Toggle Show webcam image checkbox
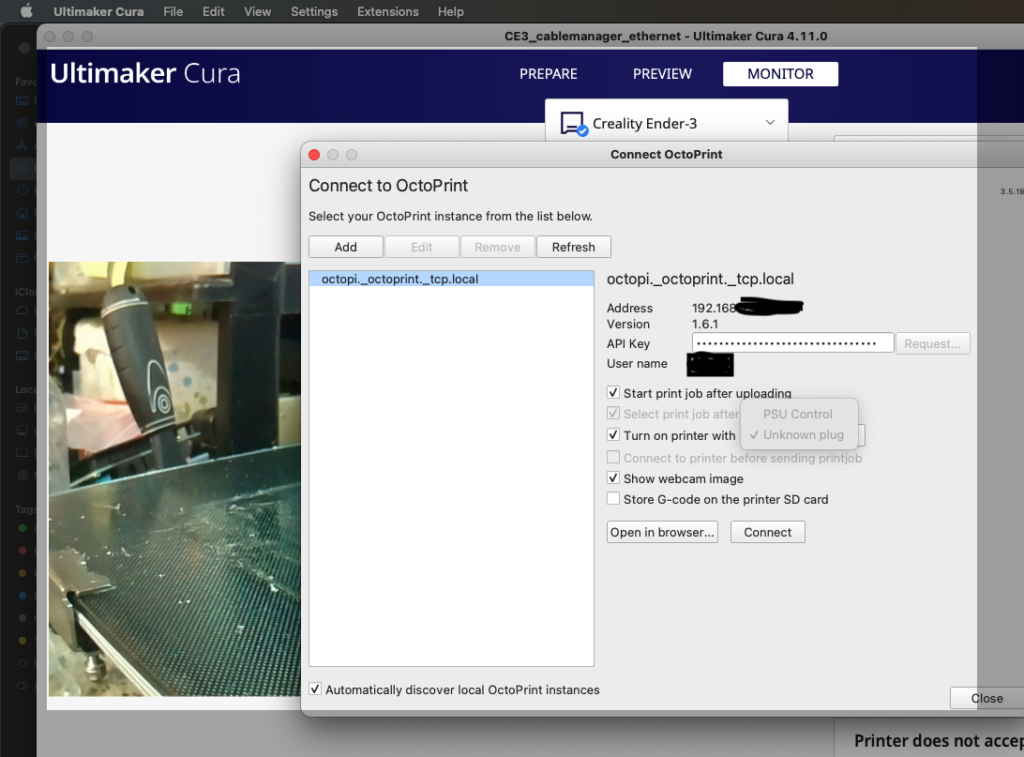The width and height of the screenshot is (1024, 757). pos(613,478)
